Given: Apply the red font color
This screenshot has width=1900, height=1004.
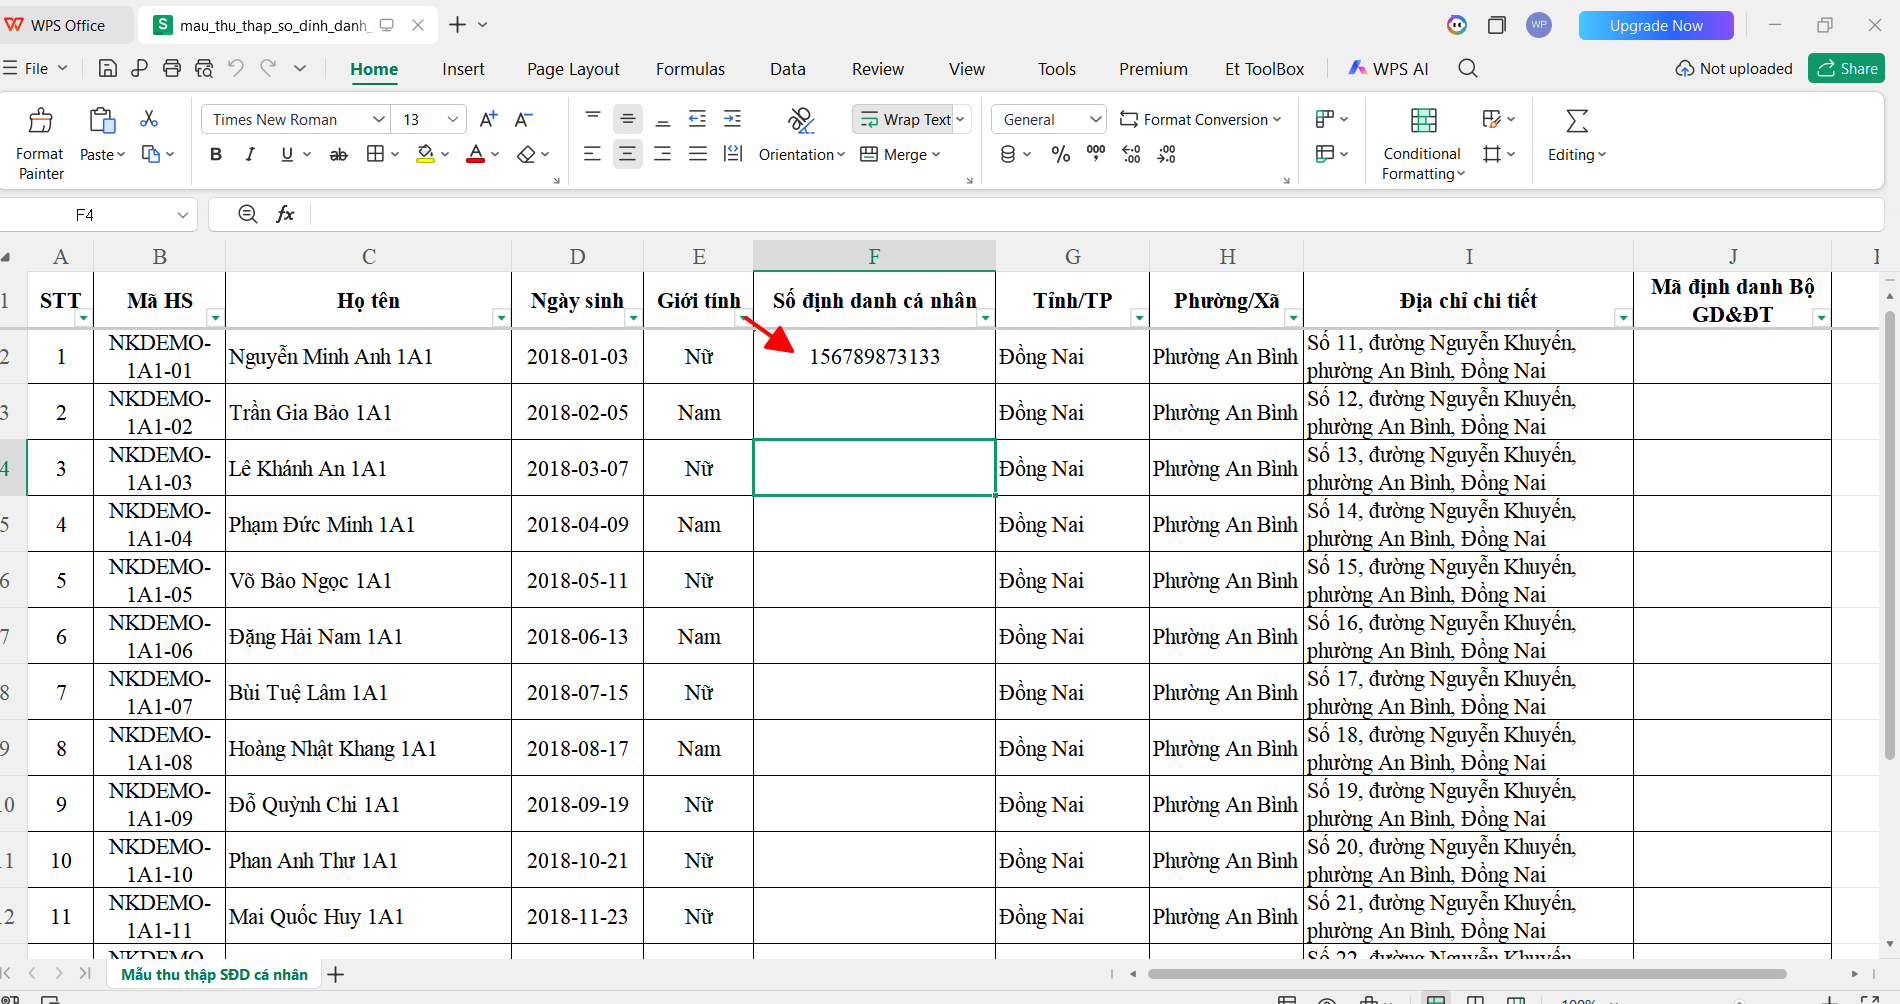Looking at the screenshot, I should pyautogui.click(x=476, y=154).
